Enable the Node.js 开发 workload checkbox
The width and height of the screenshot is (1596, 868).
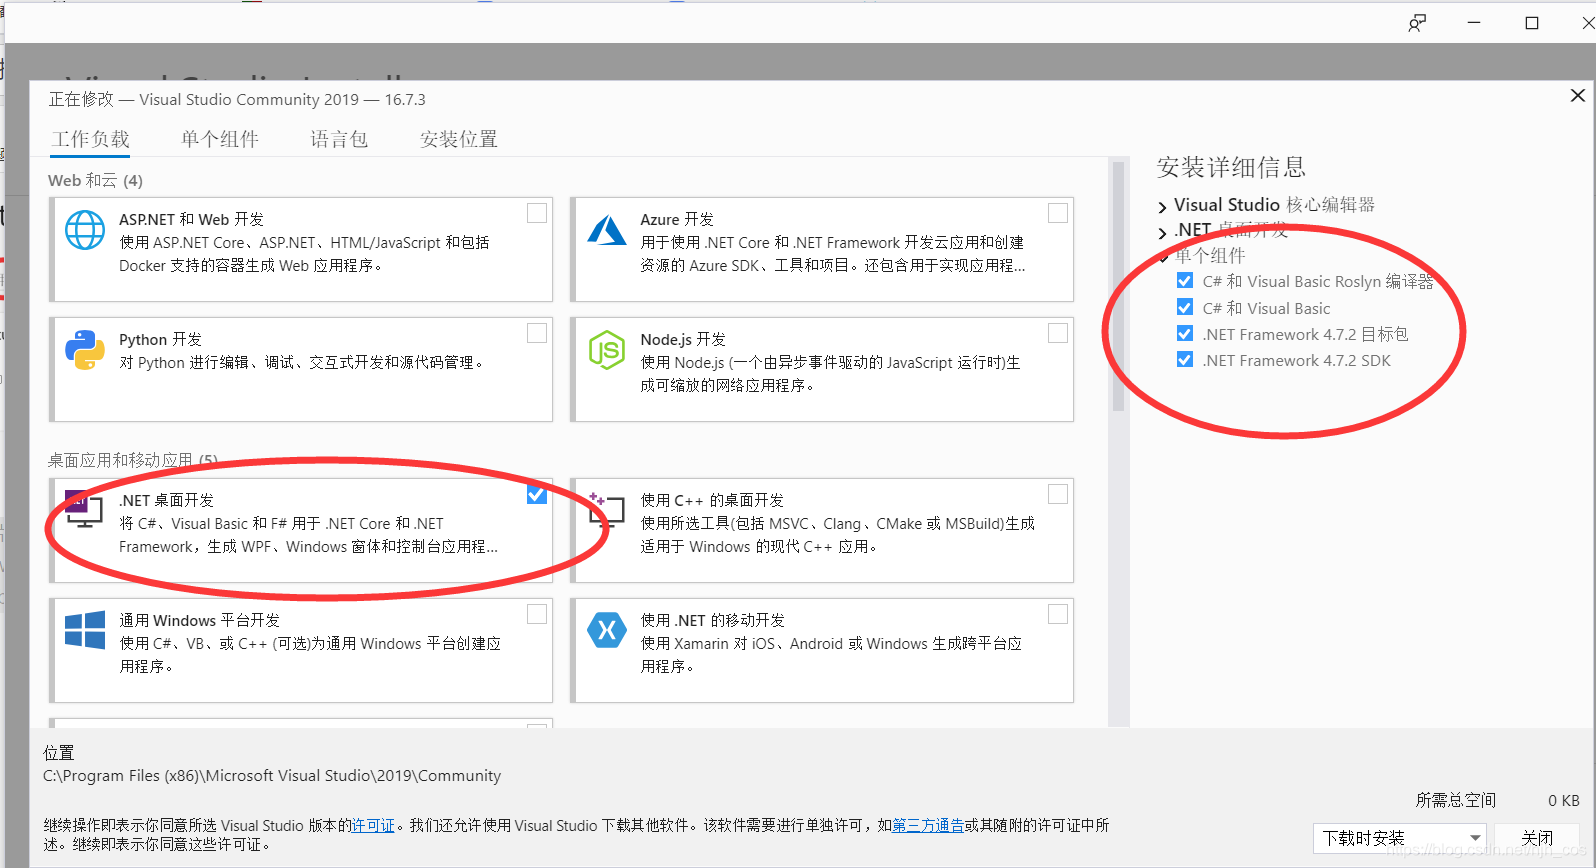point(1058,333)
